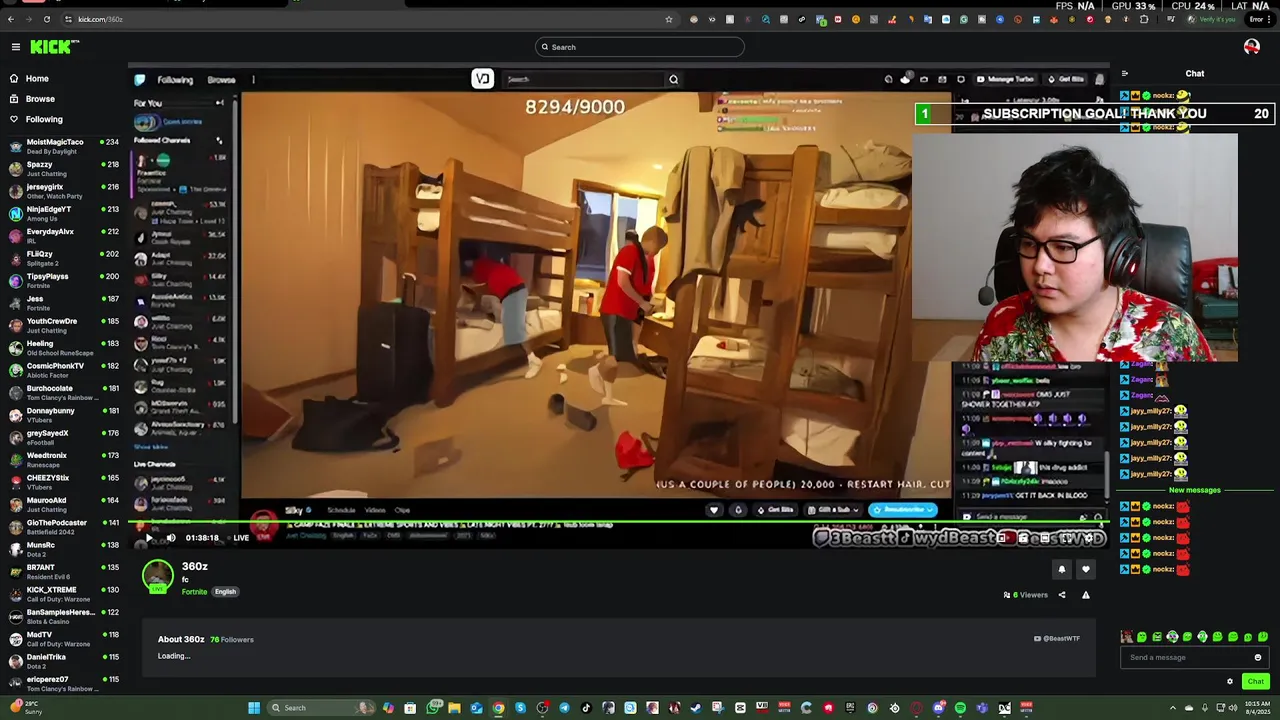Screen dimensions: 1280x720
Task: Collapse the chat panel with arrow icon
Action: tap(1124, 73)
